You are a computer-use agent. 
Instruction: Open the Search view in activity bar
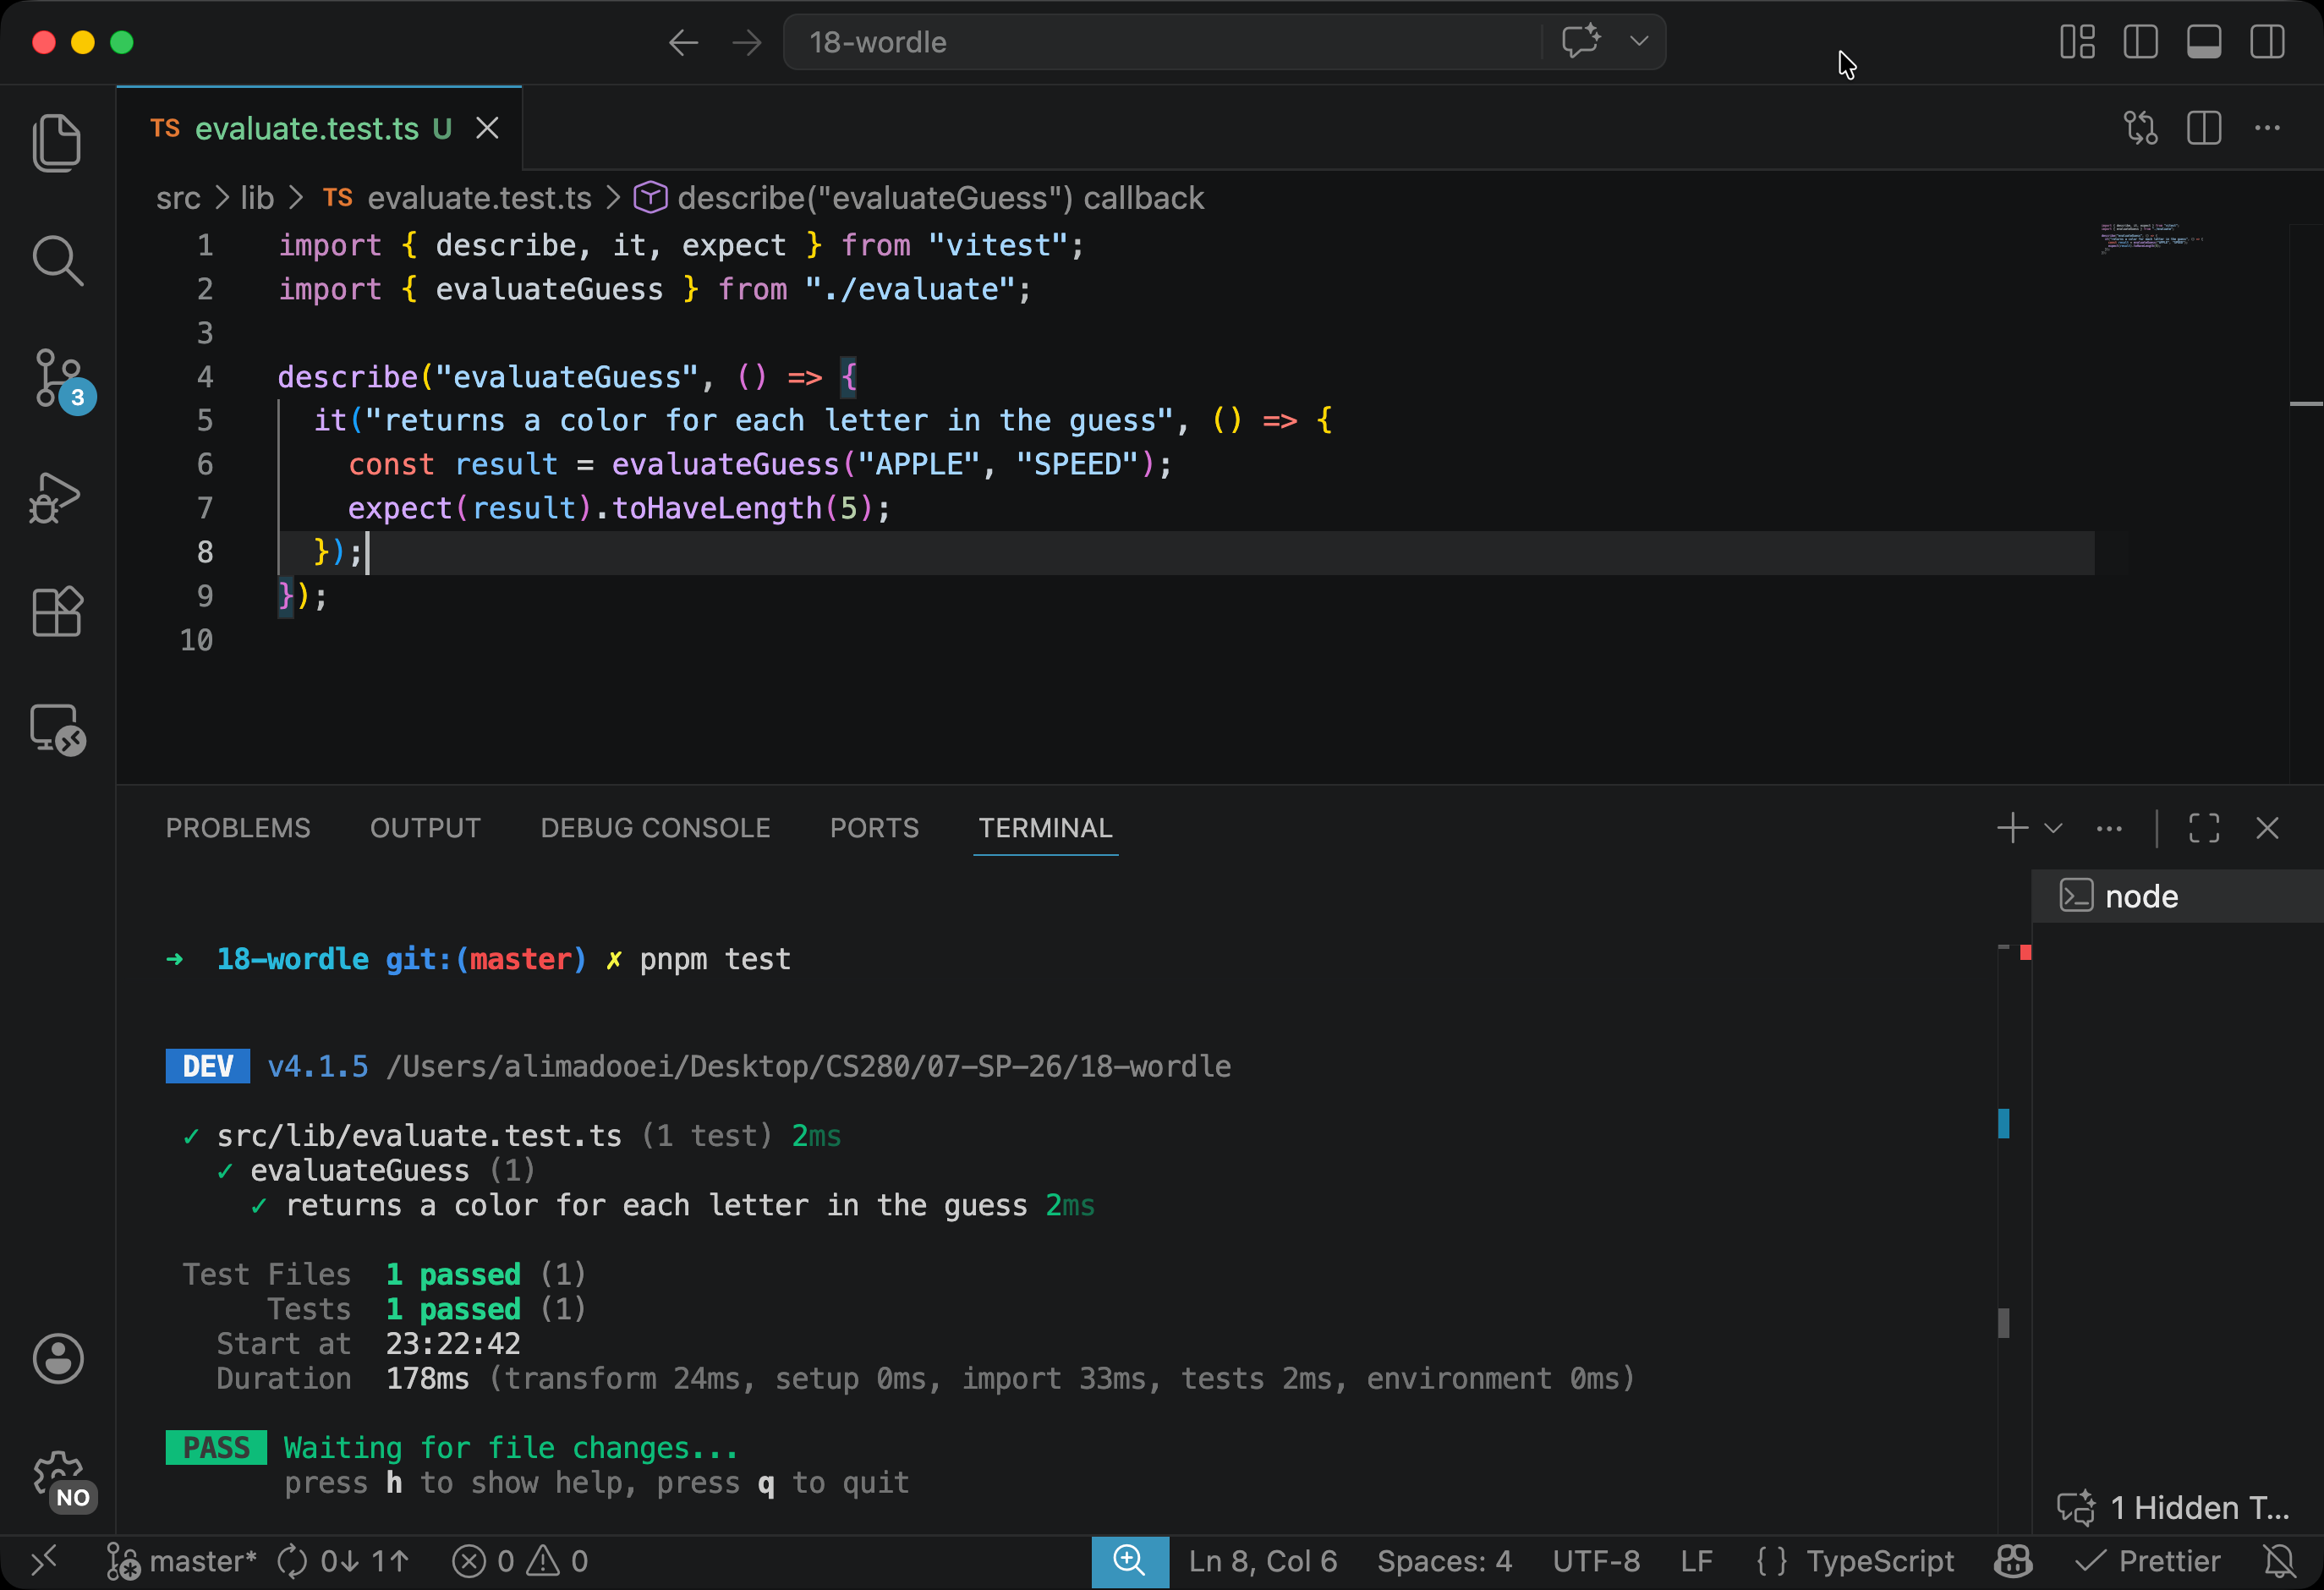tap(57, 261)
